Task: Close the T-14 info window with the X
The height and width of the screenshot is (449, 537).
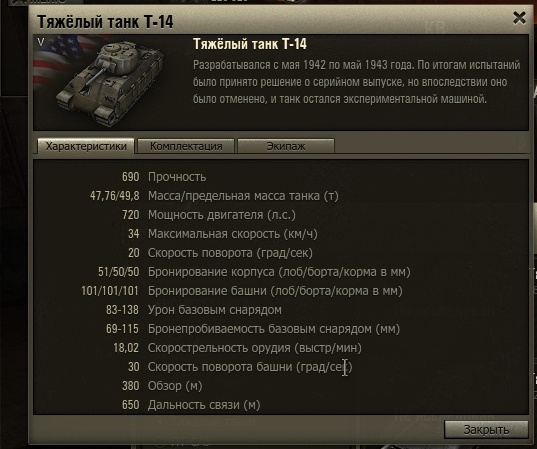Action: tap(519, 18)
